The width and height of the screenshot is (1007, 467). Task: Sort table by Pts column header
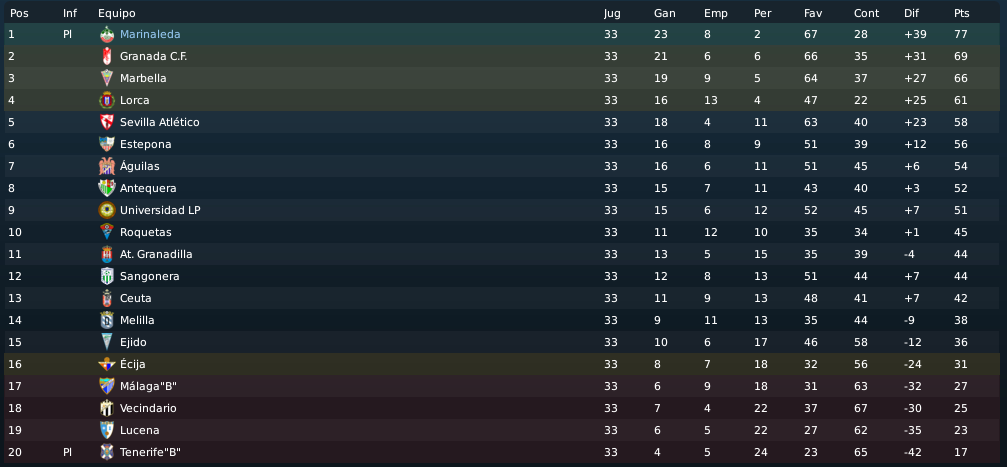pyautogui.click(x=962, y=13)
